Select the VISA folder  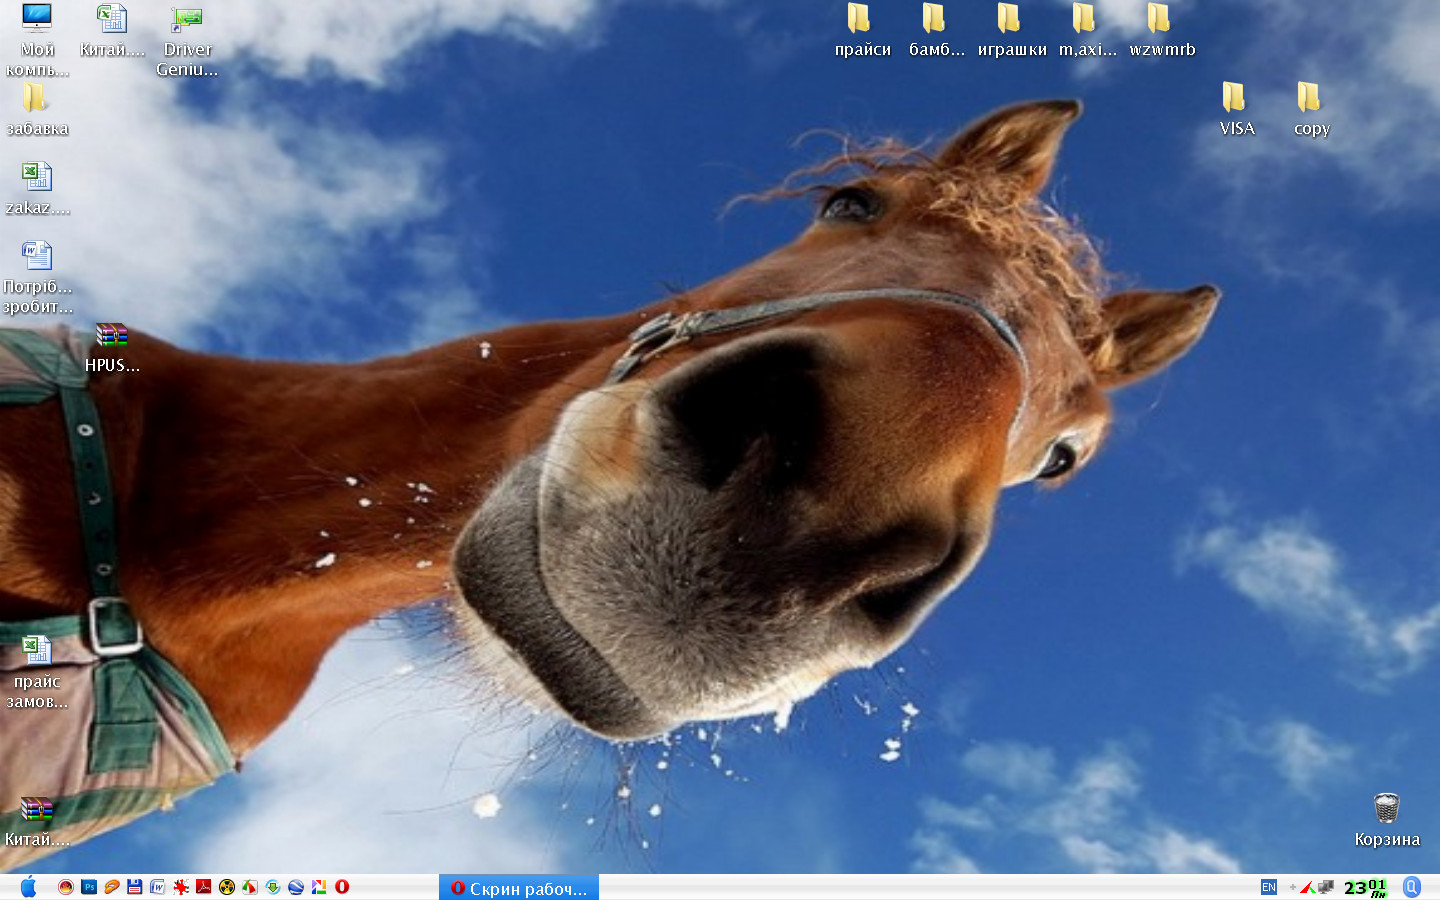click(1235, 98)
